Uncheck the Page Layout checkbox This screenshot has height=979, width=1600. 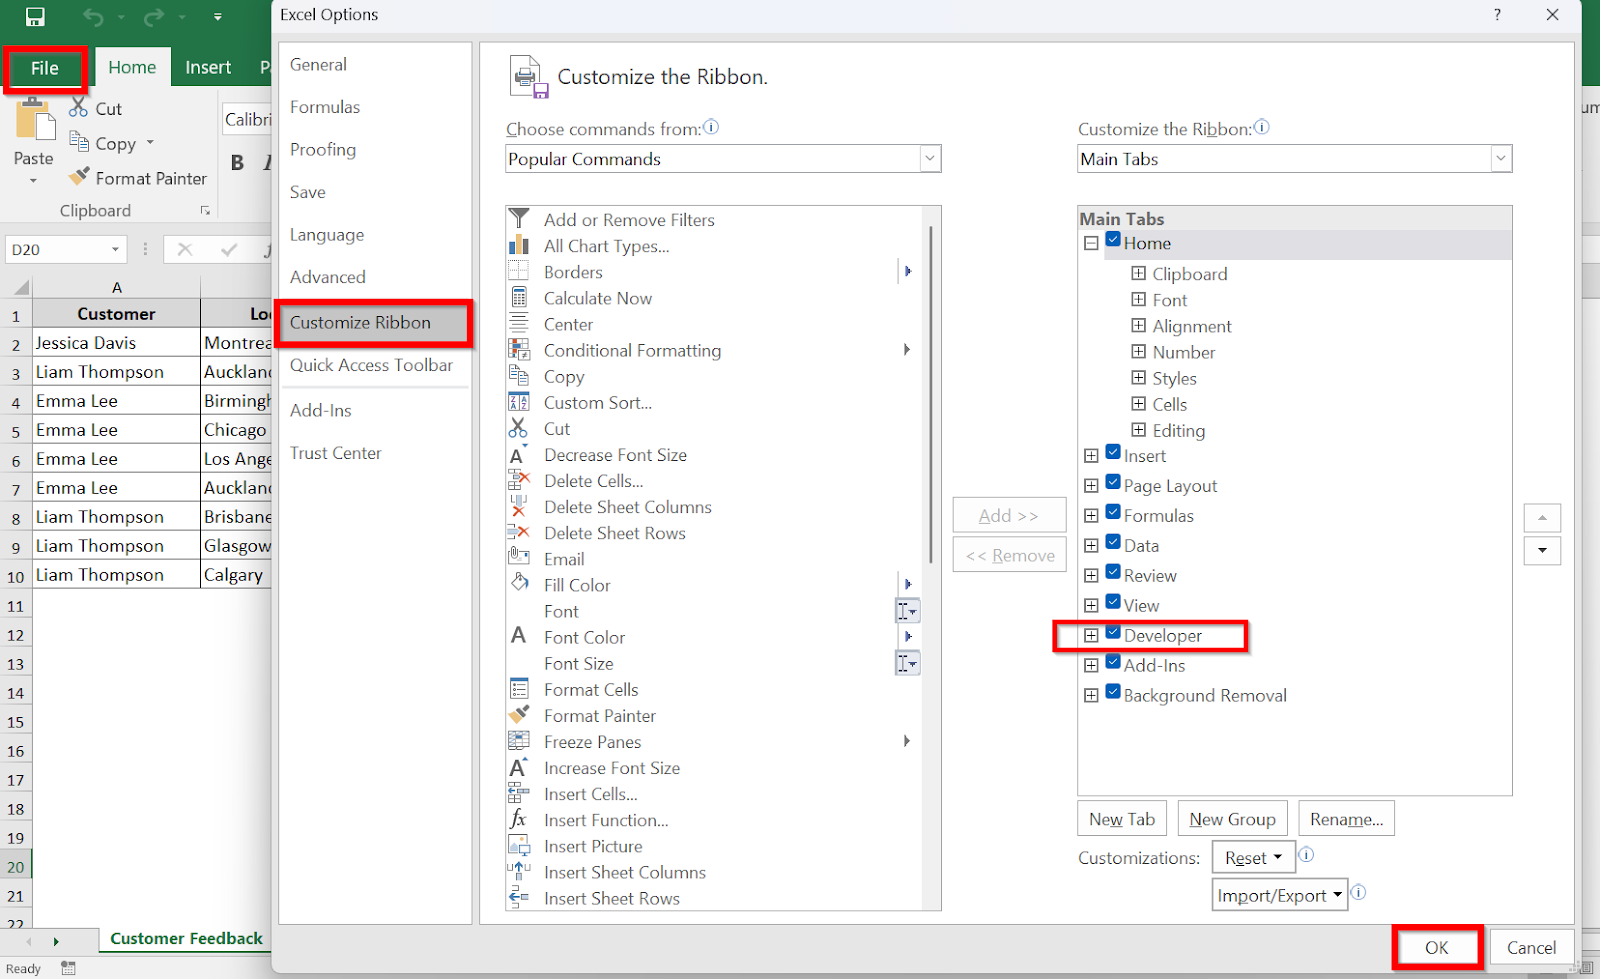click(x=1113, y=483)
